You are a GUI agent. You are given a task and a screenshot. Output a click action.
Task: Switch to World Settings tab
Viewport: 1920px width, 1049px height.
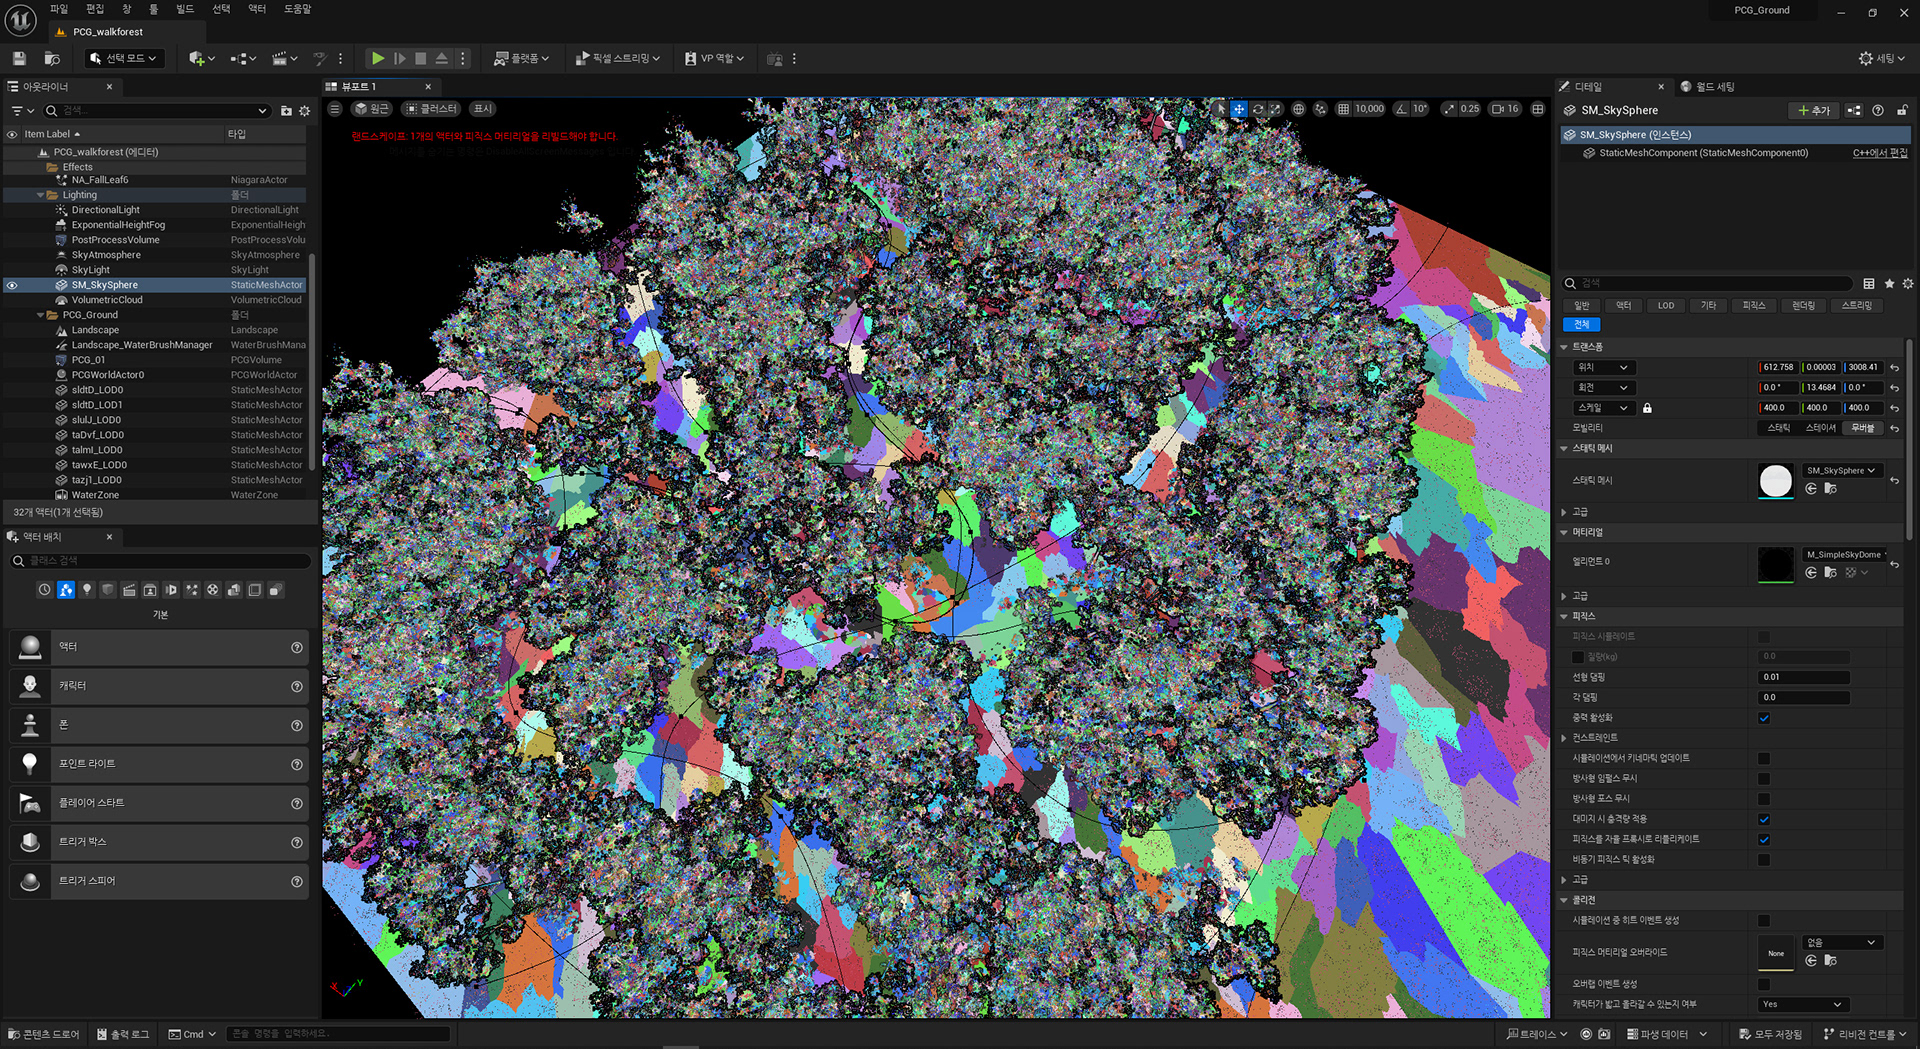(1708, 87)
